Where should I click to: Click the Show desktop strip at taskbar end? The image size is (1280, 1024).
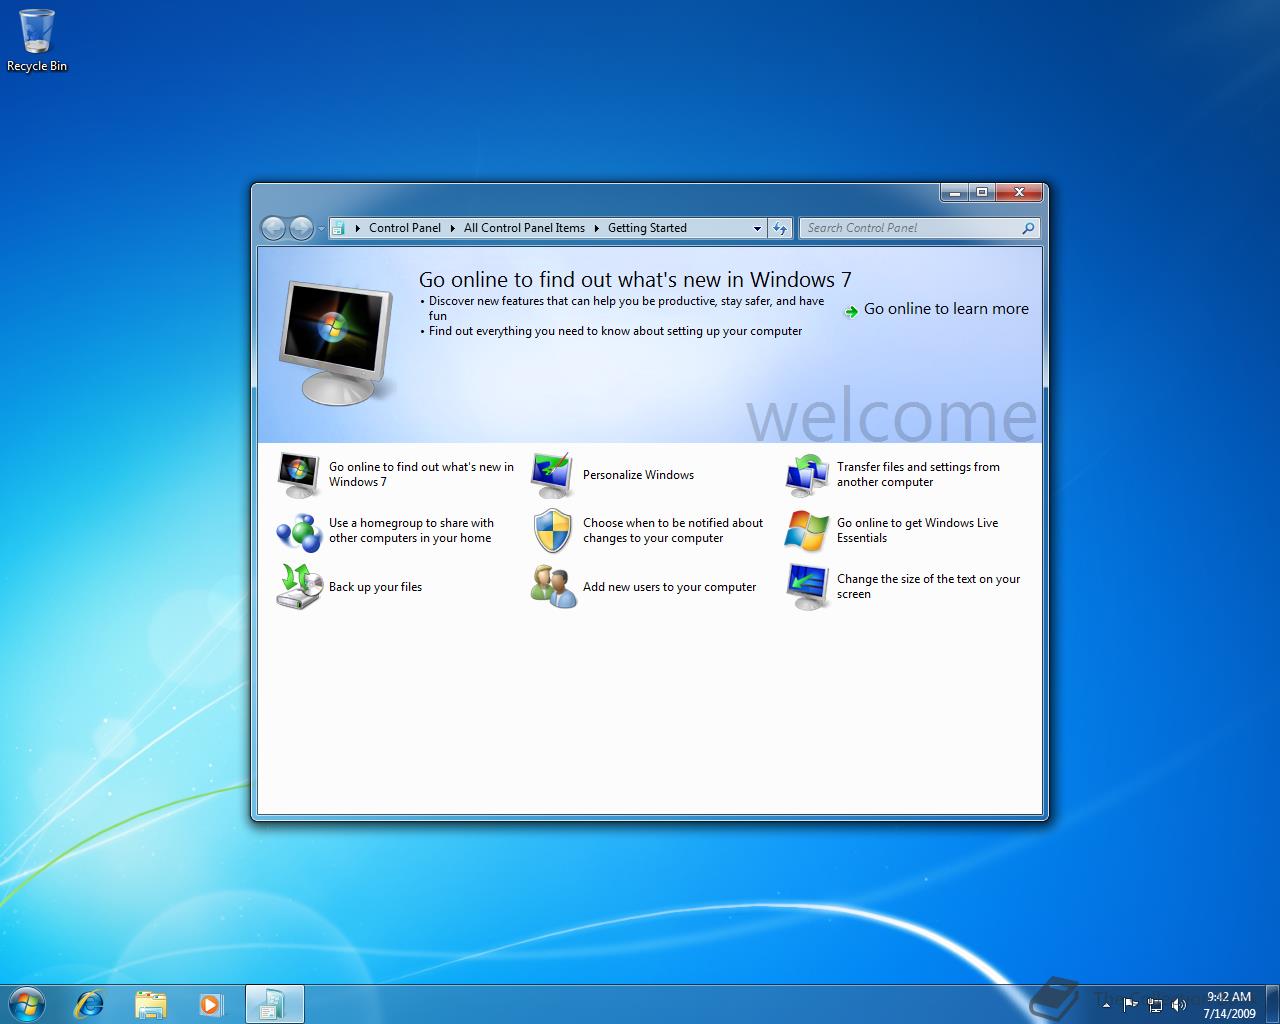coord(1272,1004)
